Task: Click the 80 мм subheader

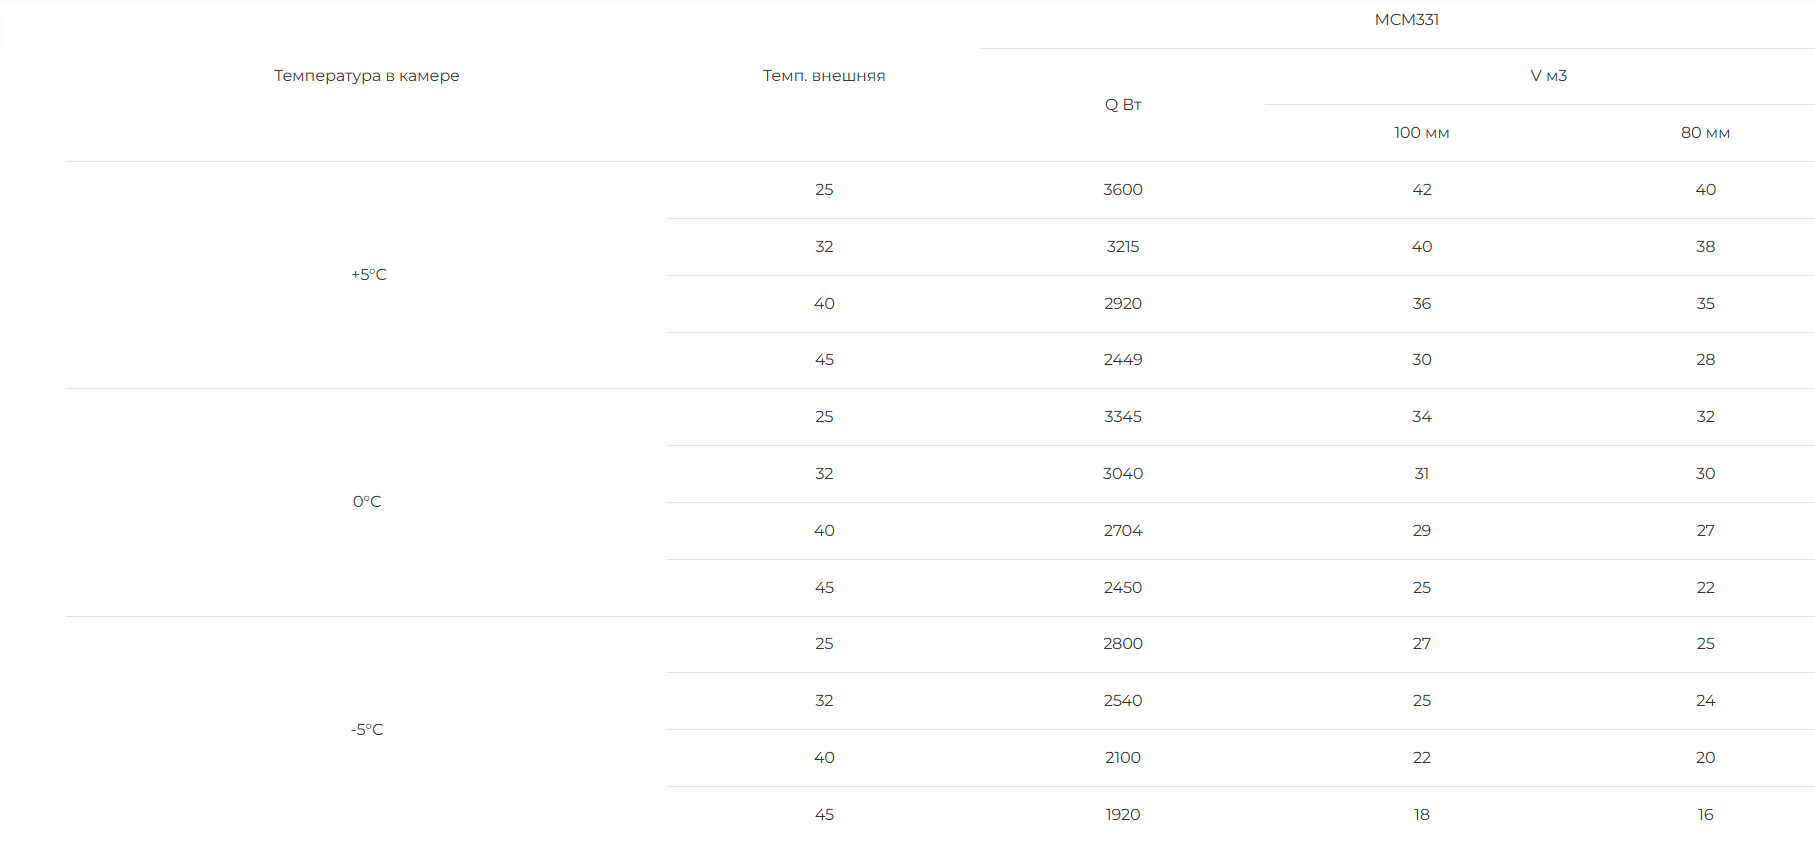Action: pyautogui.click(x=1705, y=133)
